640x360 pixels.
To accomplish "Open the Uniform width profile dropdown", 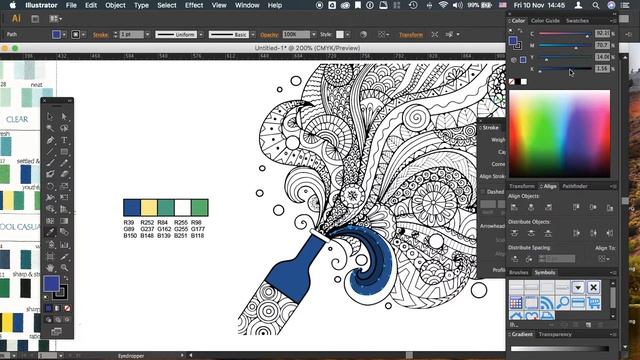I will [201, 35].
